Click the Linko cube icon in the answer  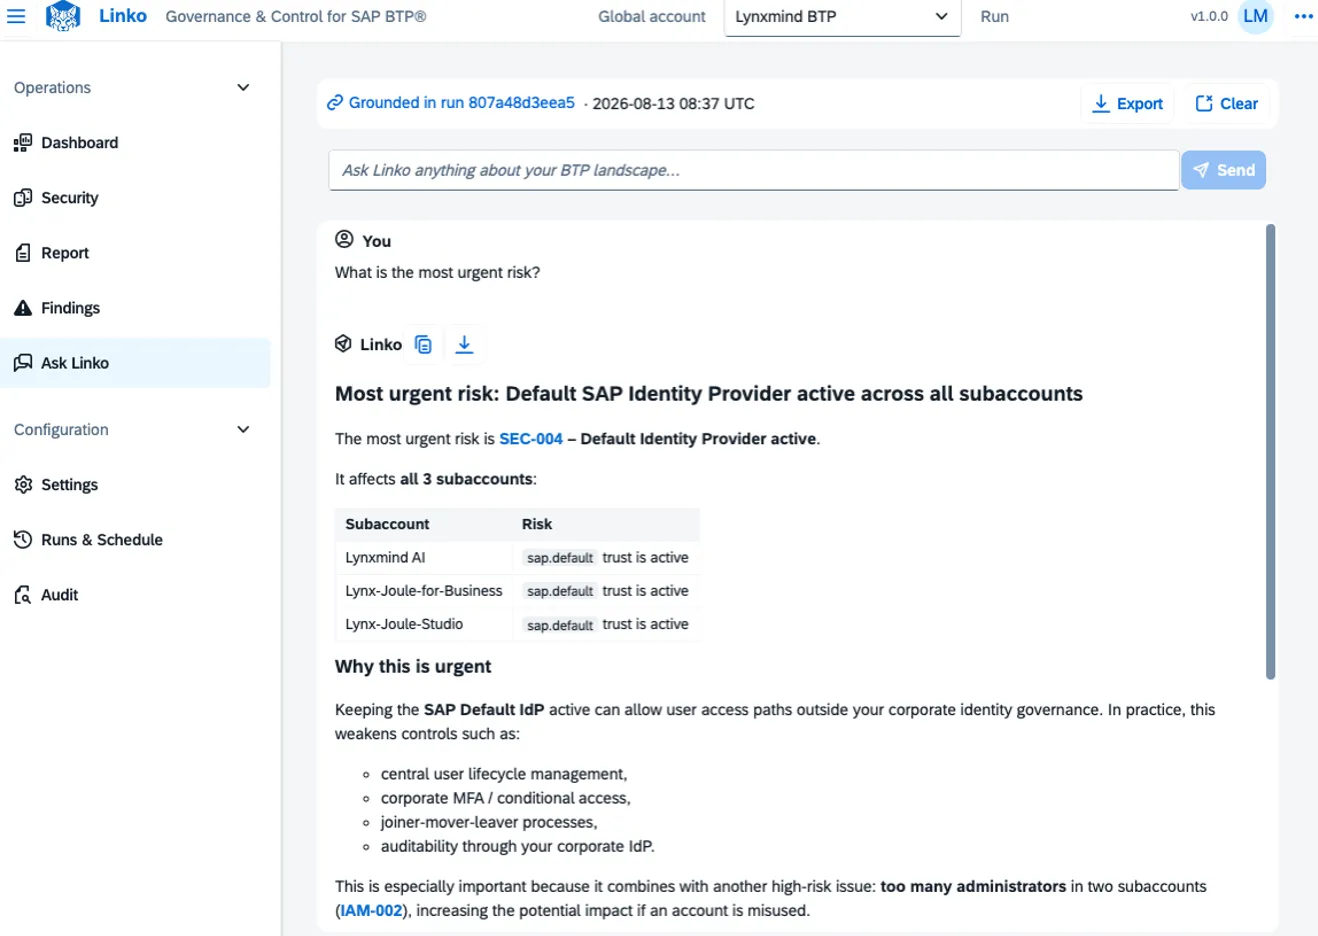[x=343, y=344]
